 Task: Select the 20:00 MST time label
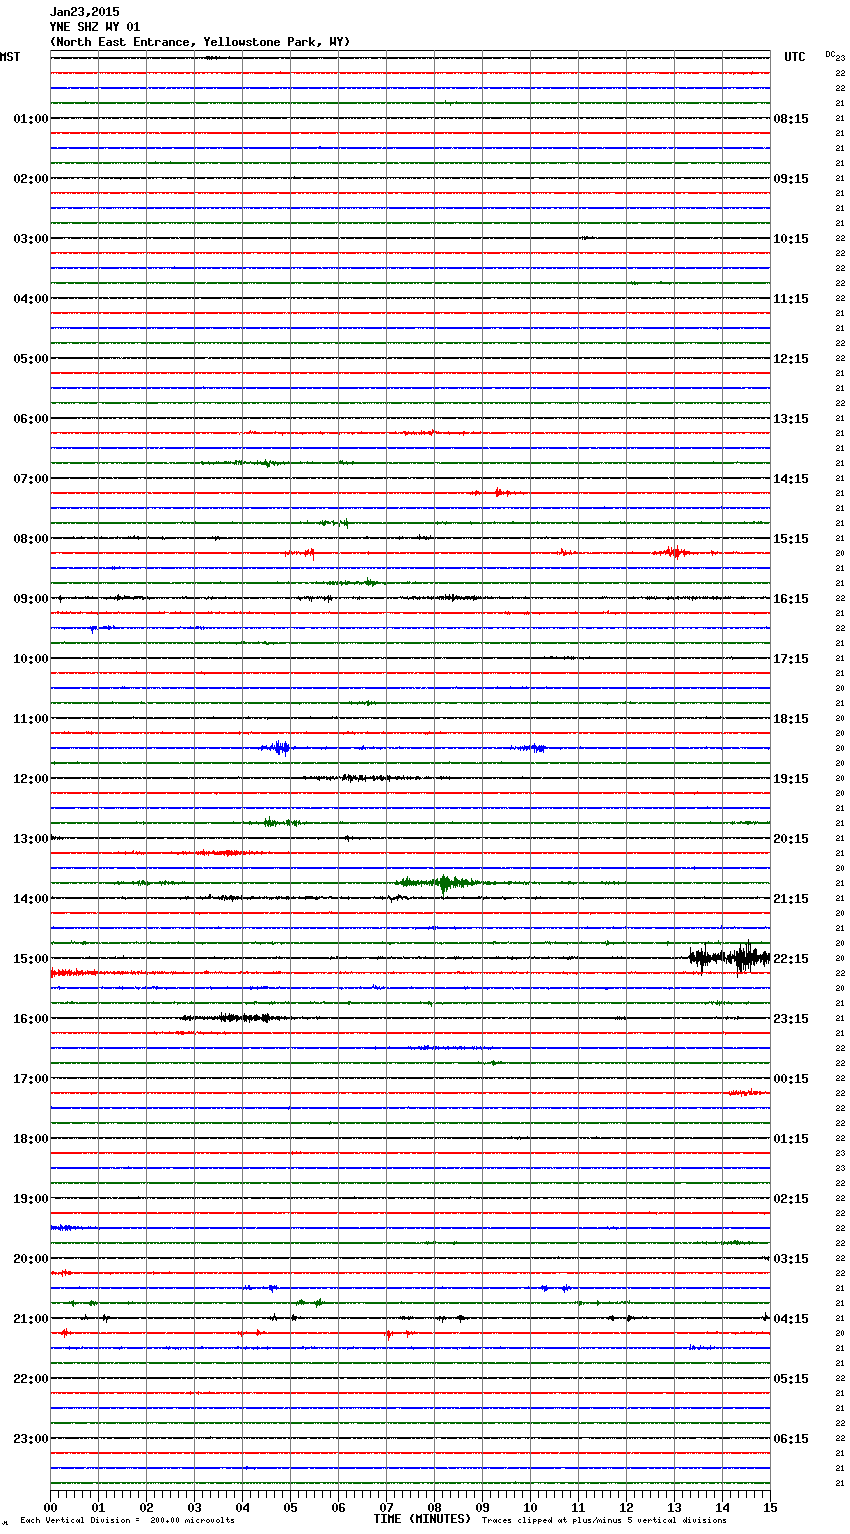(x=31, y=1259)
